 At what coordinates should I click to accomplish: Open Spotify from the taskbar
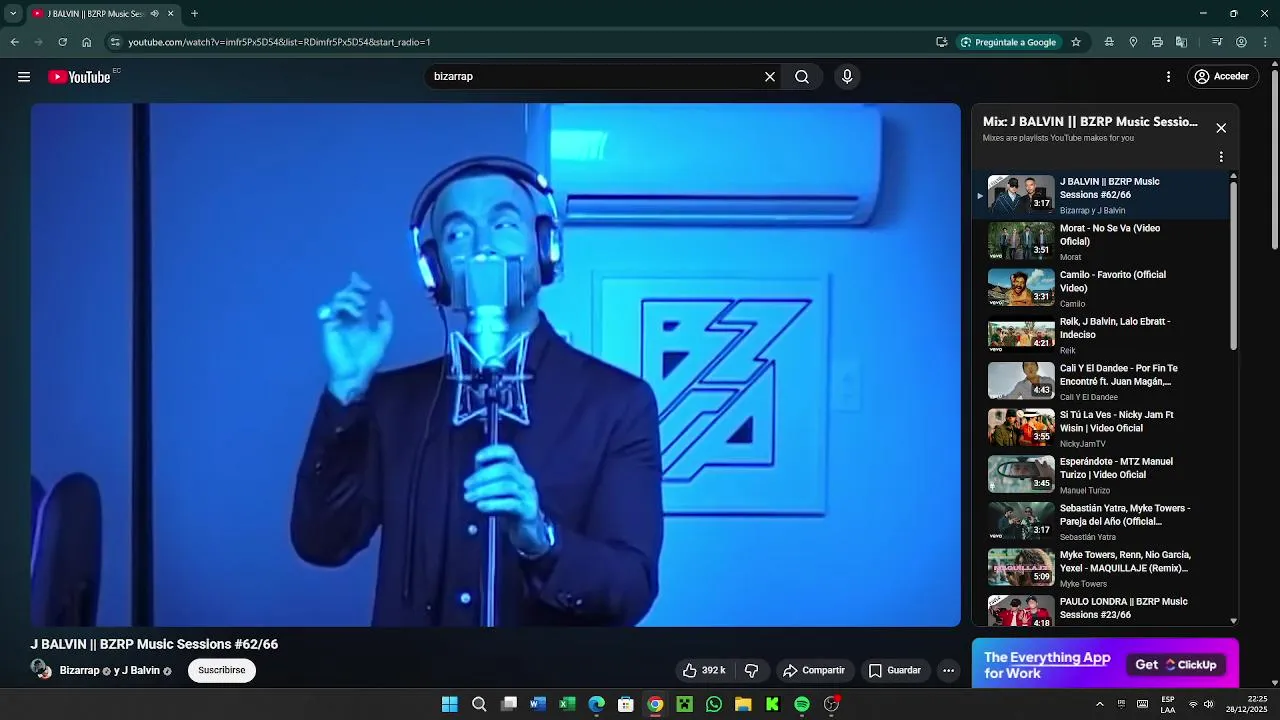[802, 705]
